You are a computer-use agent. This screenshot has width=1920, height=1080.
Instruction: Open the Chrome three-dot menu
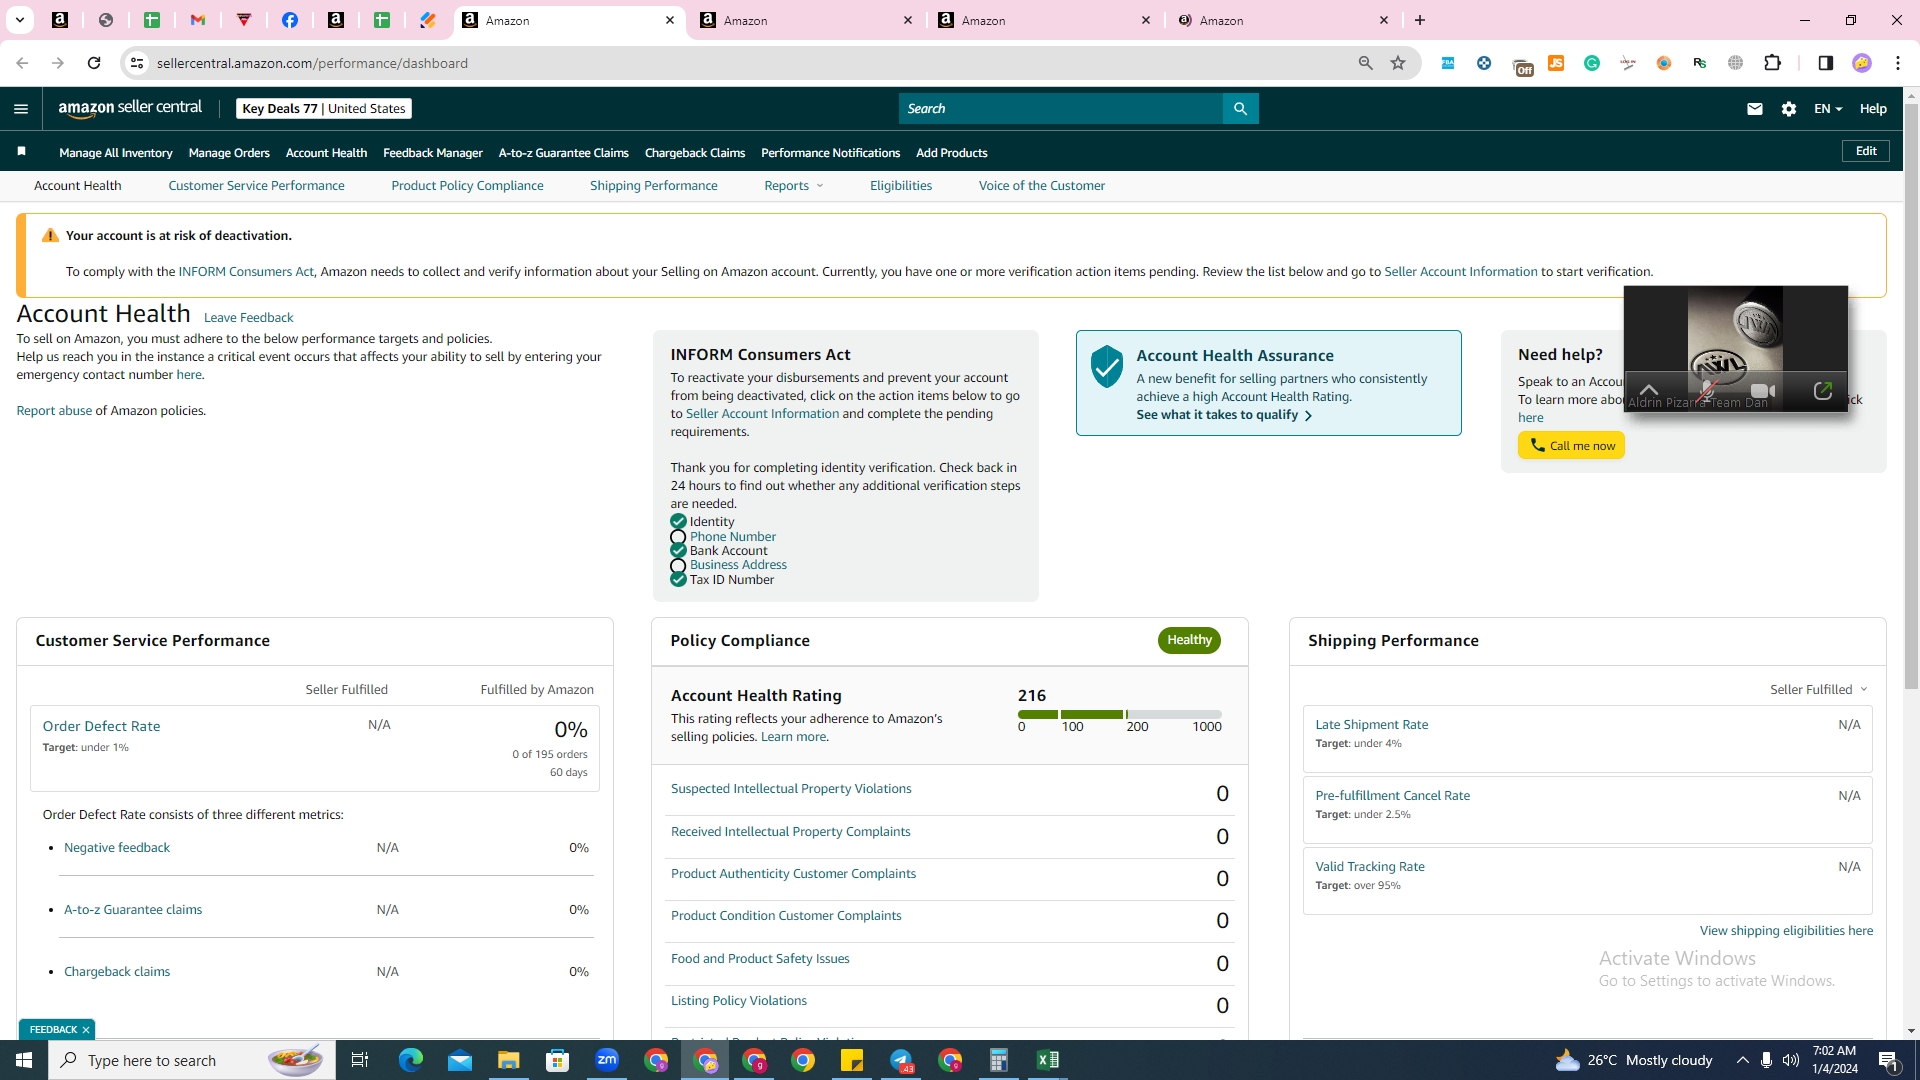click(1898, 63)
